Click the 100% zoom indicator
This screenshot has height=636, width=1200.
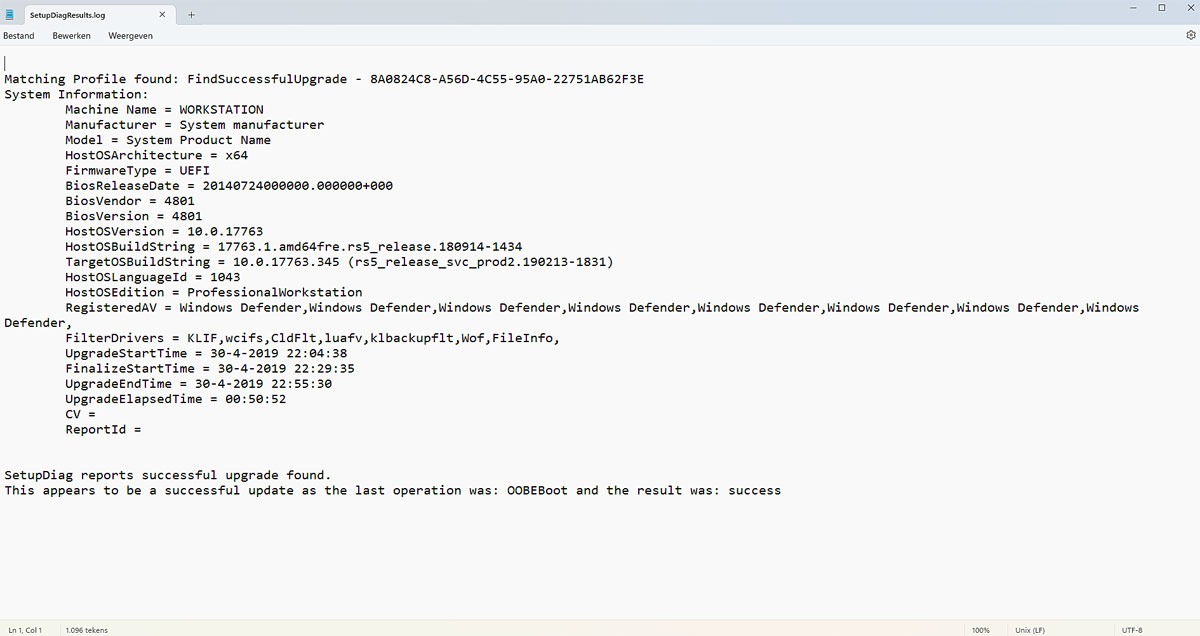click(x=980, y=629)
